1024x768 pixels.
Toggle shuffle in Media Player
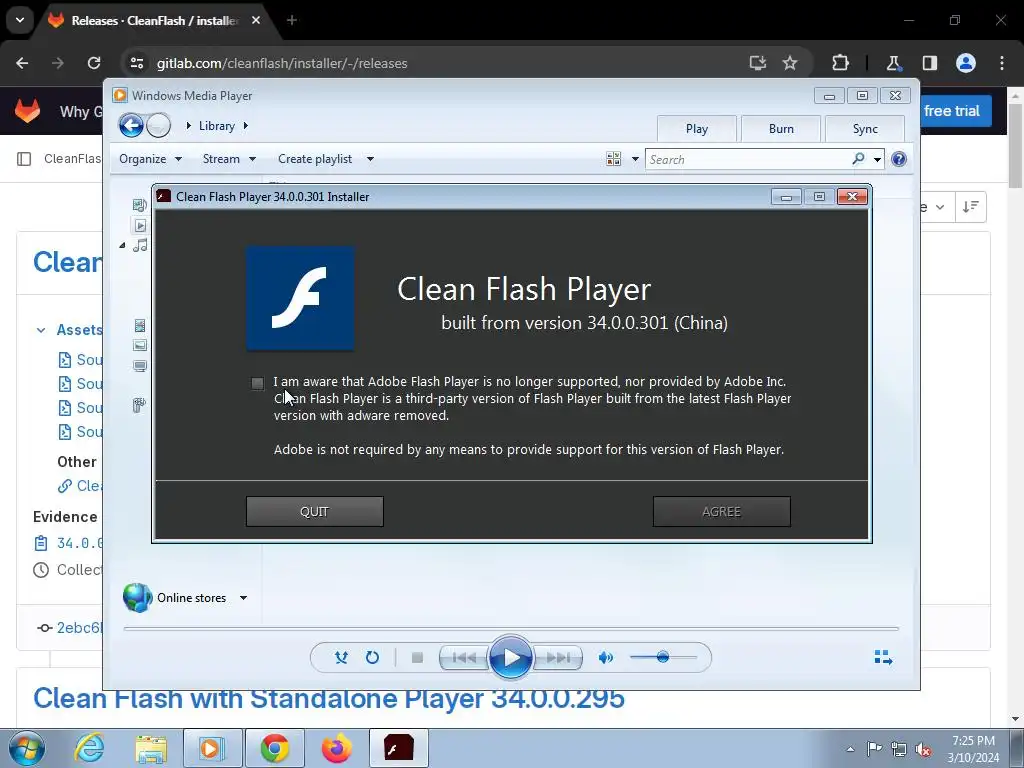point(341,658)
